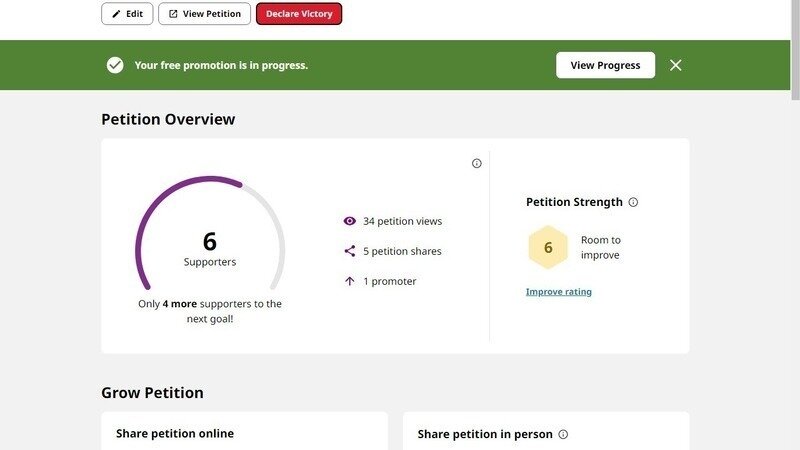The width and height of the screenshot is (800, 450).
Task: Click the yellow hexagon strength score badge
Action: [x=548, y=247]
